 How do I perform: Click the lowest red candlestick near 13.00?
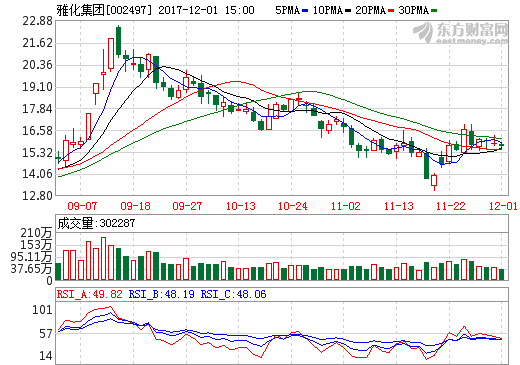(x=434, y=181)
